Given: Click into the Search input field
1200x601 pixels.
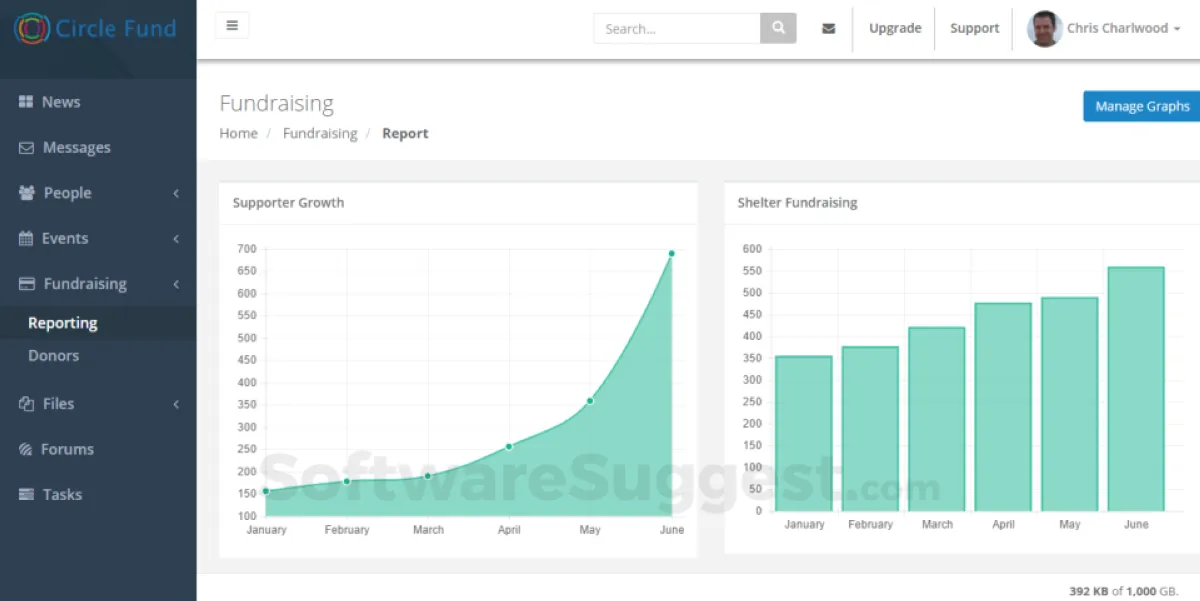Looking at the screenshot, I should pos(677,29).
